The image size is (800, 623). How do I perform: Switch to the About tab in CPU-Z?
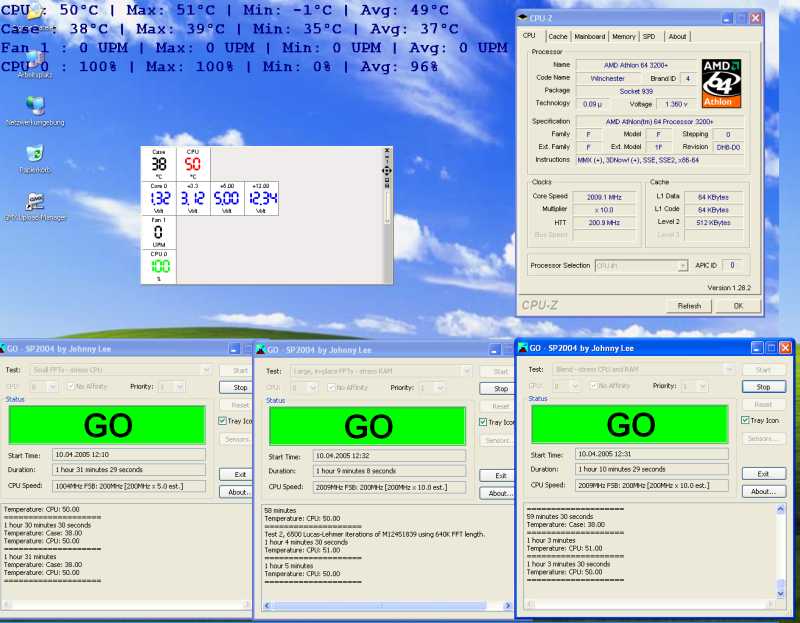pos(678,37)
